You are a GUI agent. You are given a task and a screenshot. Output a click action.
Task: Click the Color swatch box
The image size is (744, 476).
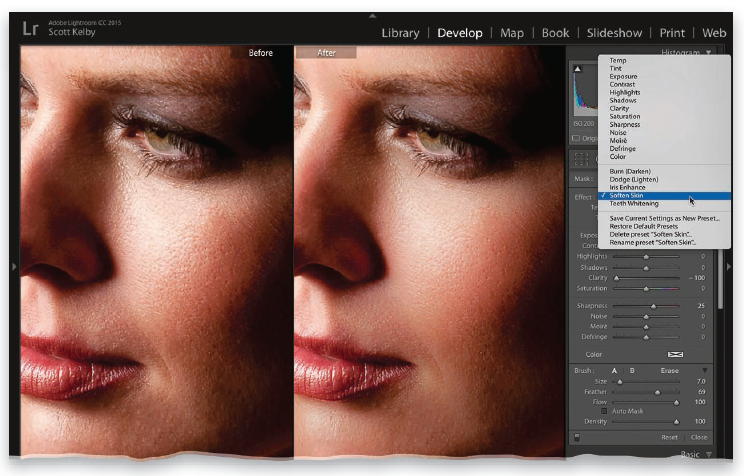pos(675,354)
